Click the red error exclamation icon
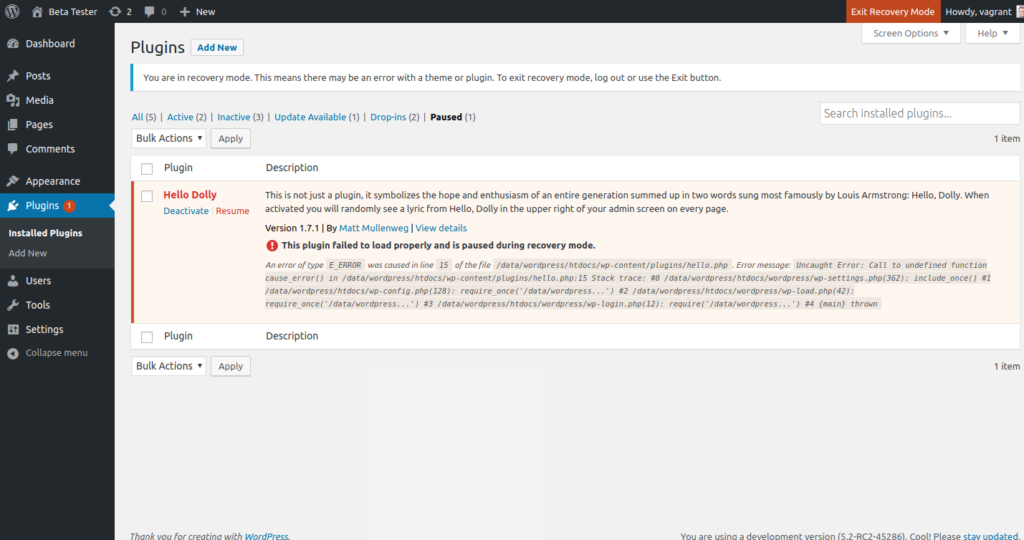1024x540 pixels. 272,246
